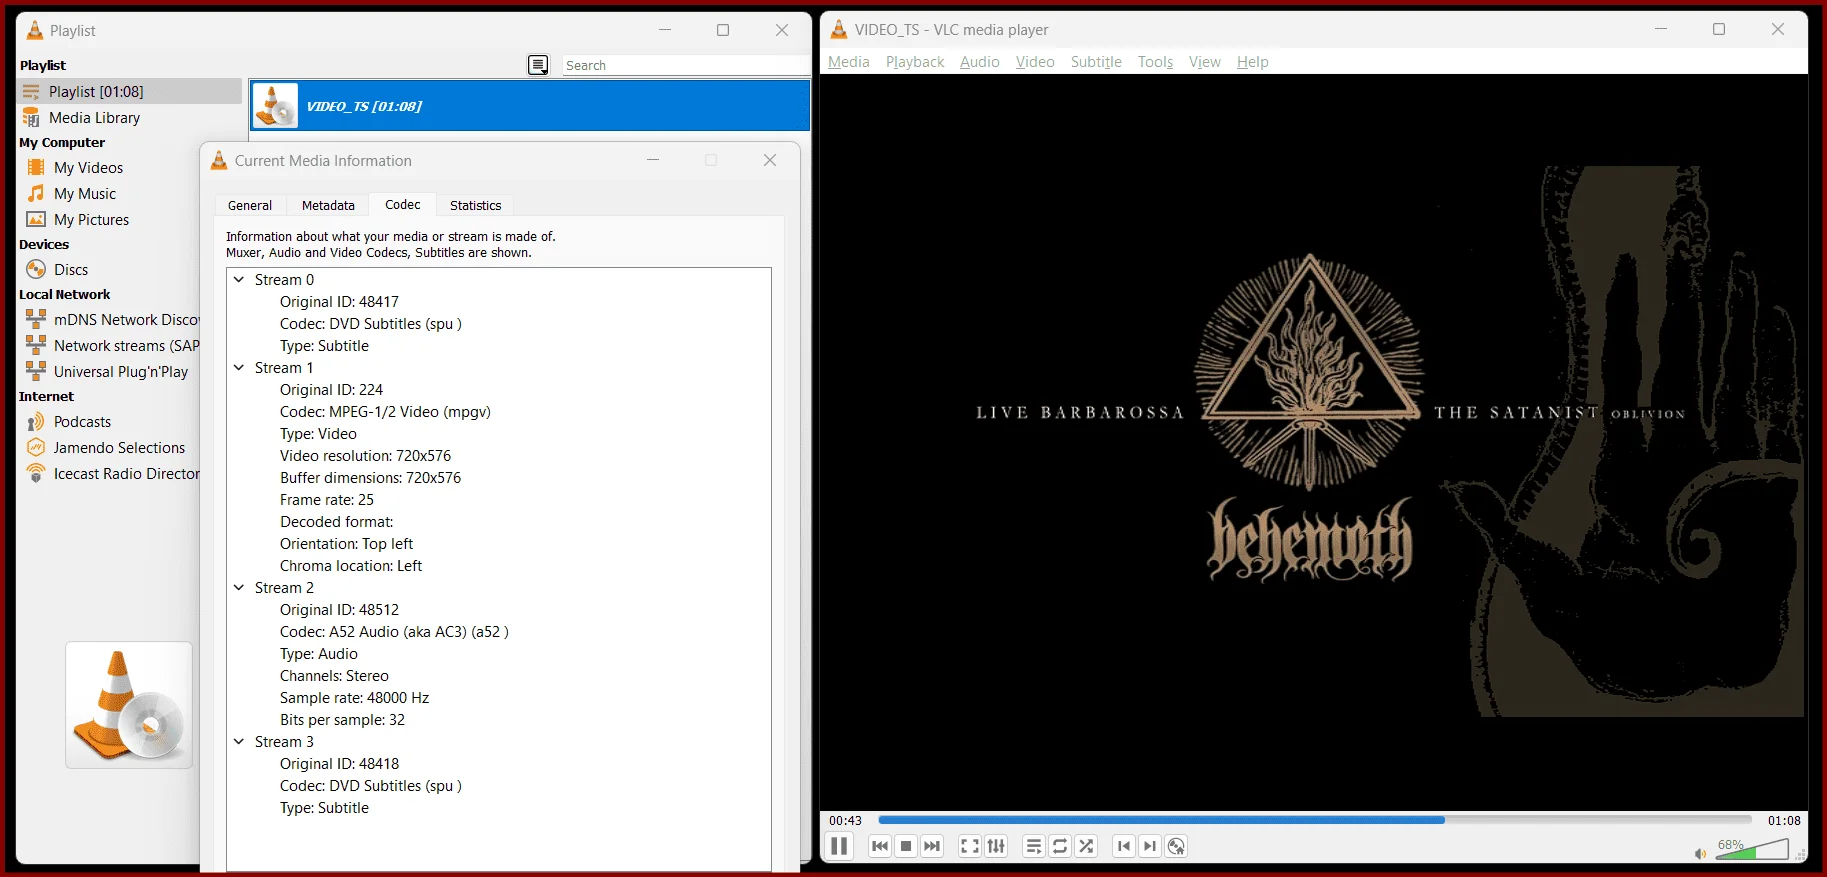
Task: Open the Subtitle menu
Action: 1096,62
